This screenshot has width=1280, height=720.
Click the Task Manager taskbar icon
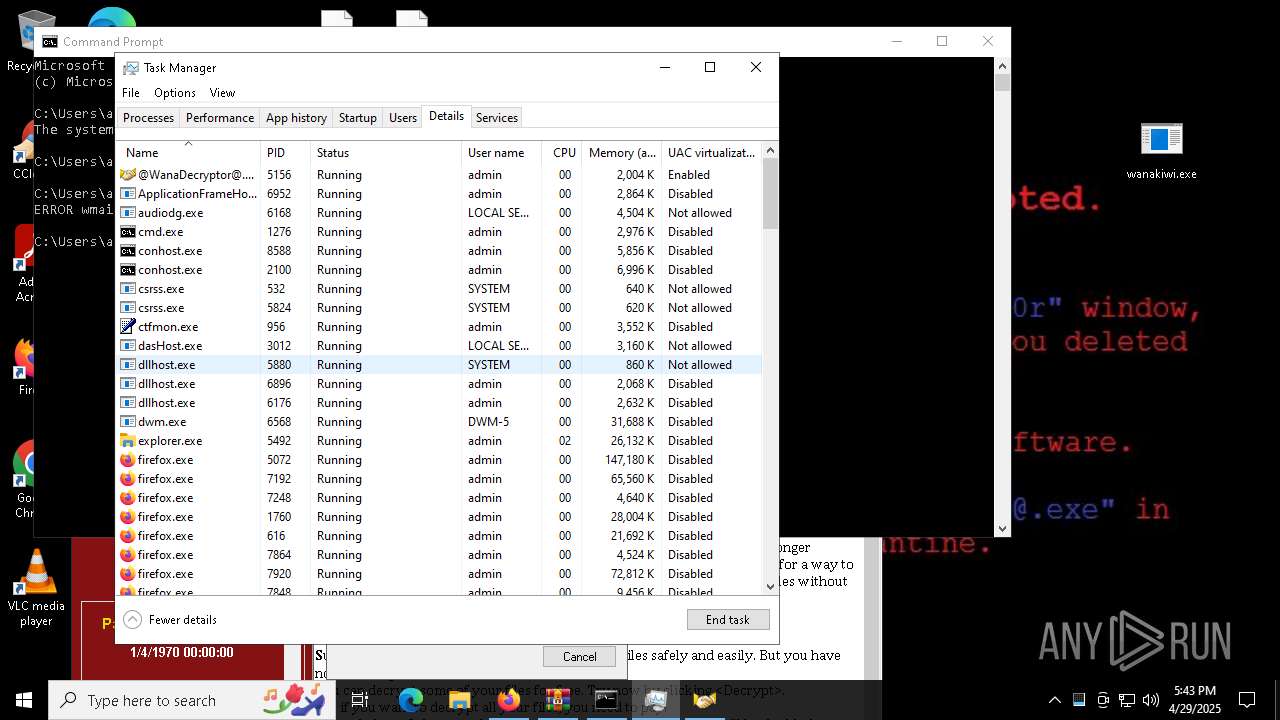tap(655, 700)
